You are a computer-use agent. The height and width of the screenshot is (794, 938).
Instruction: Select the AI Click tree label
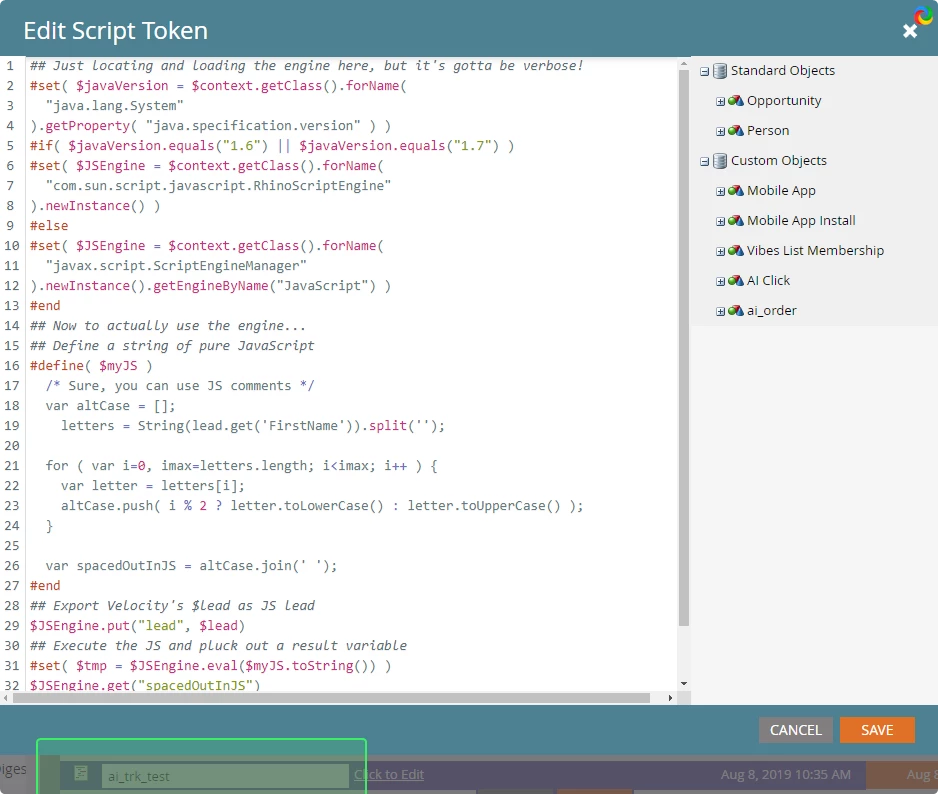[768, 280]
